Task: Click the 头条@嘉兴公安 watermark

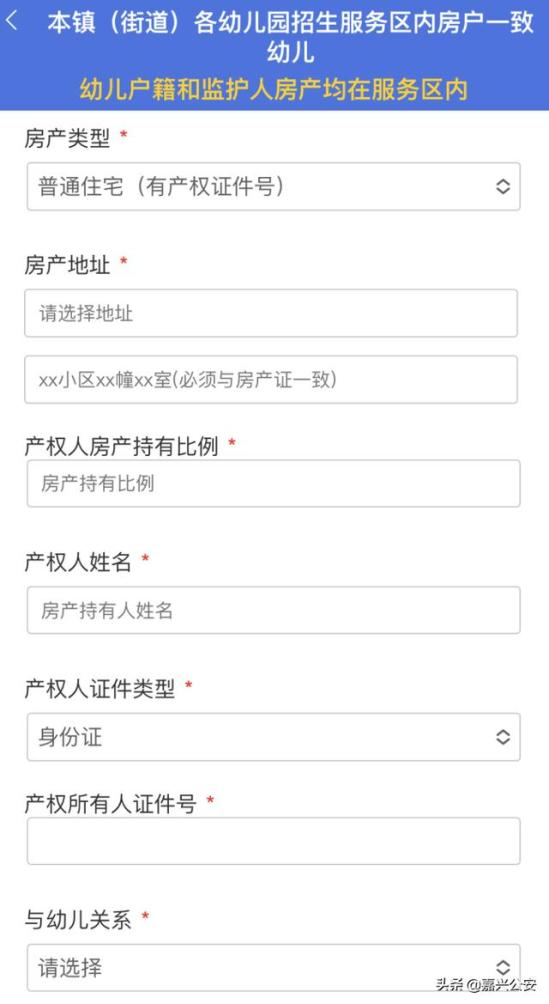Action: (x=486, y=985)
